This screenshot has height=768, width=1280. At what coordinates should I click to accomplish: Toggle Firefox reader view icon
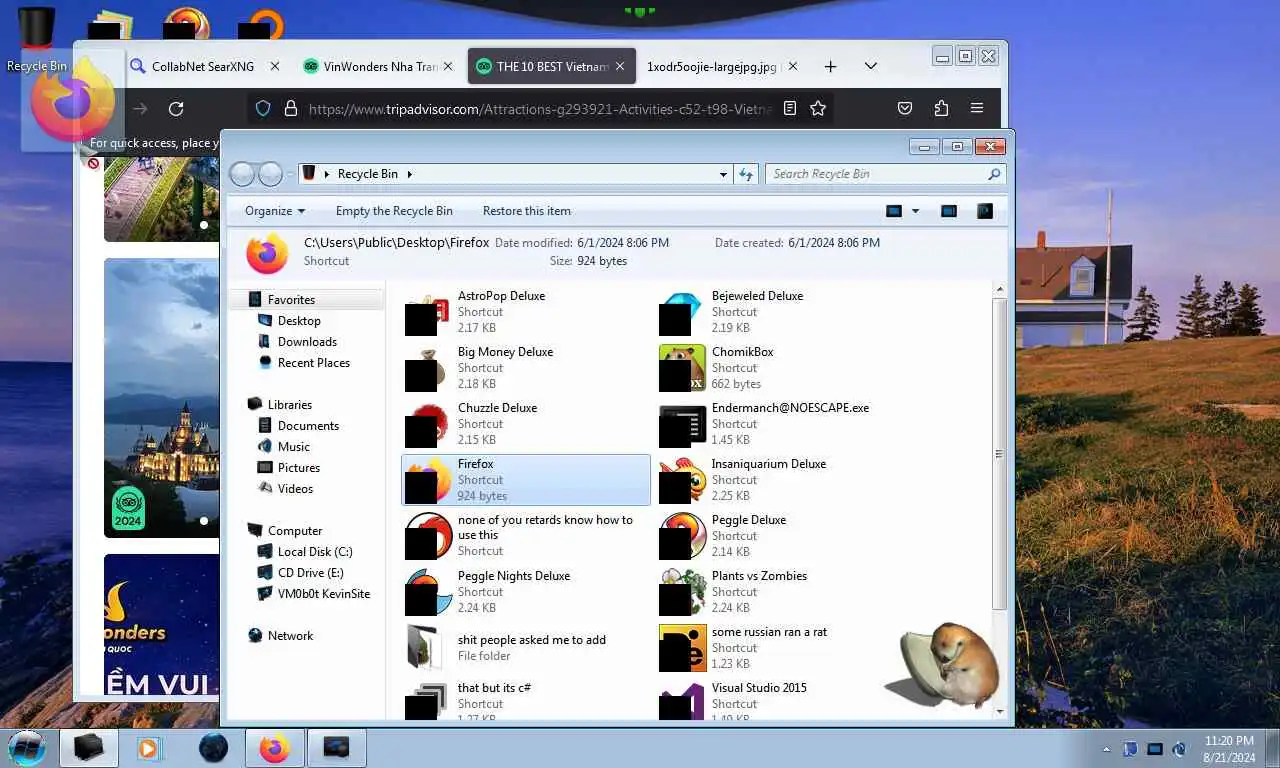(790, 109)
